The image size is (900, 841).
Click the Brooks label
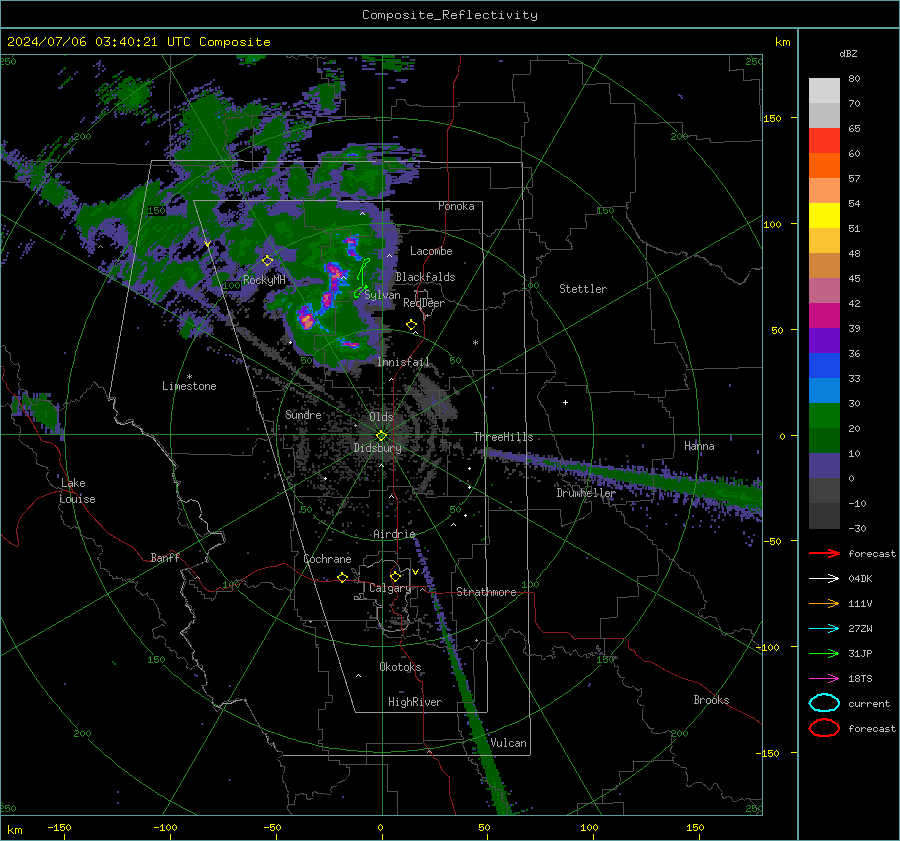pyautogui.click(x=711, y=700)
